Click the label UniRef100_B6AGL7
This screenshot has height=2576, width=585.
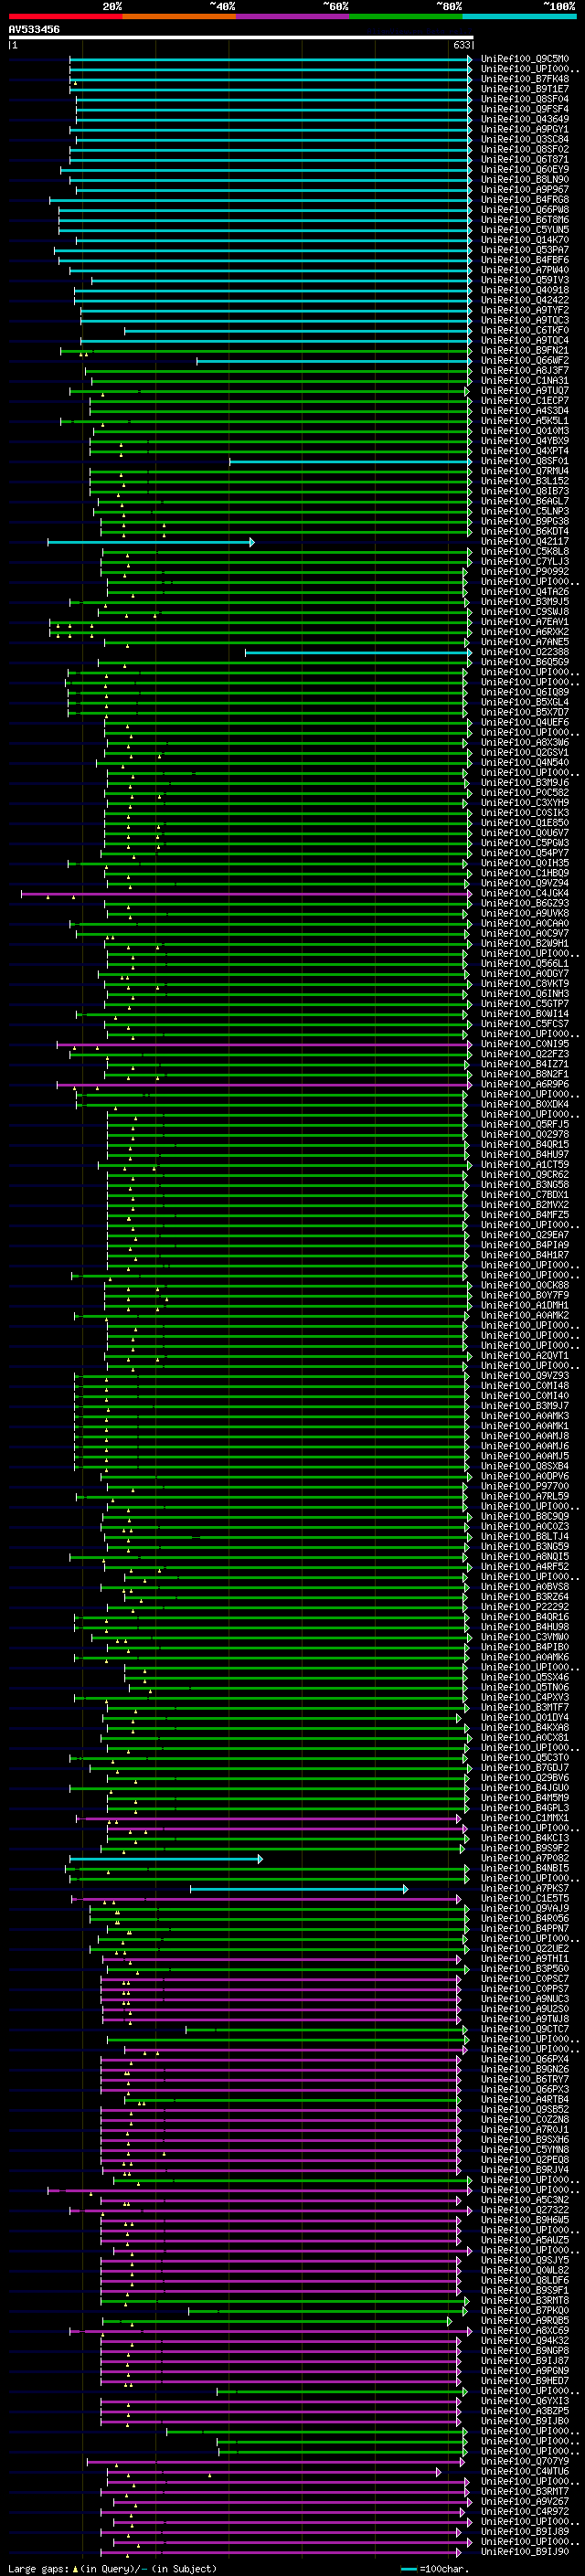tap(525, 501)
